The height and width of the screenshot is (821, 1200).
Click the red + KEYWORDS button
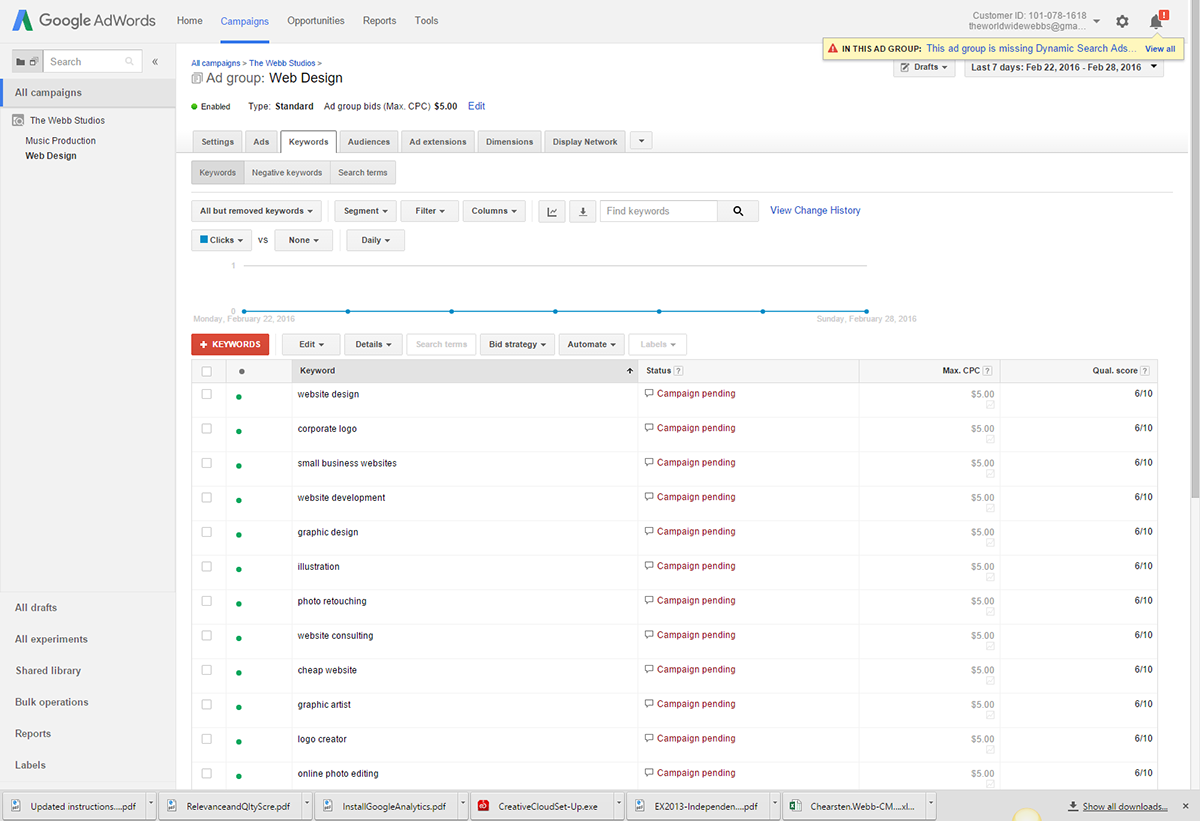click(230, 344)
